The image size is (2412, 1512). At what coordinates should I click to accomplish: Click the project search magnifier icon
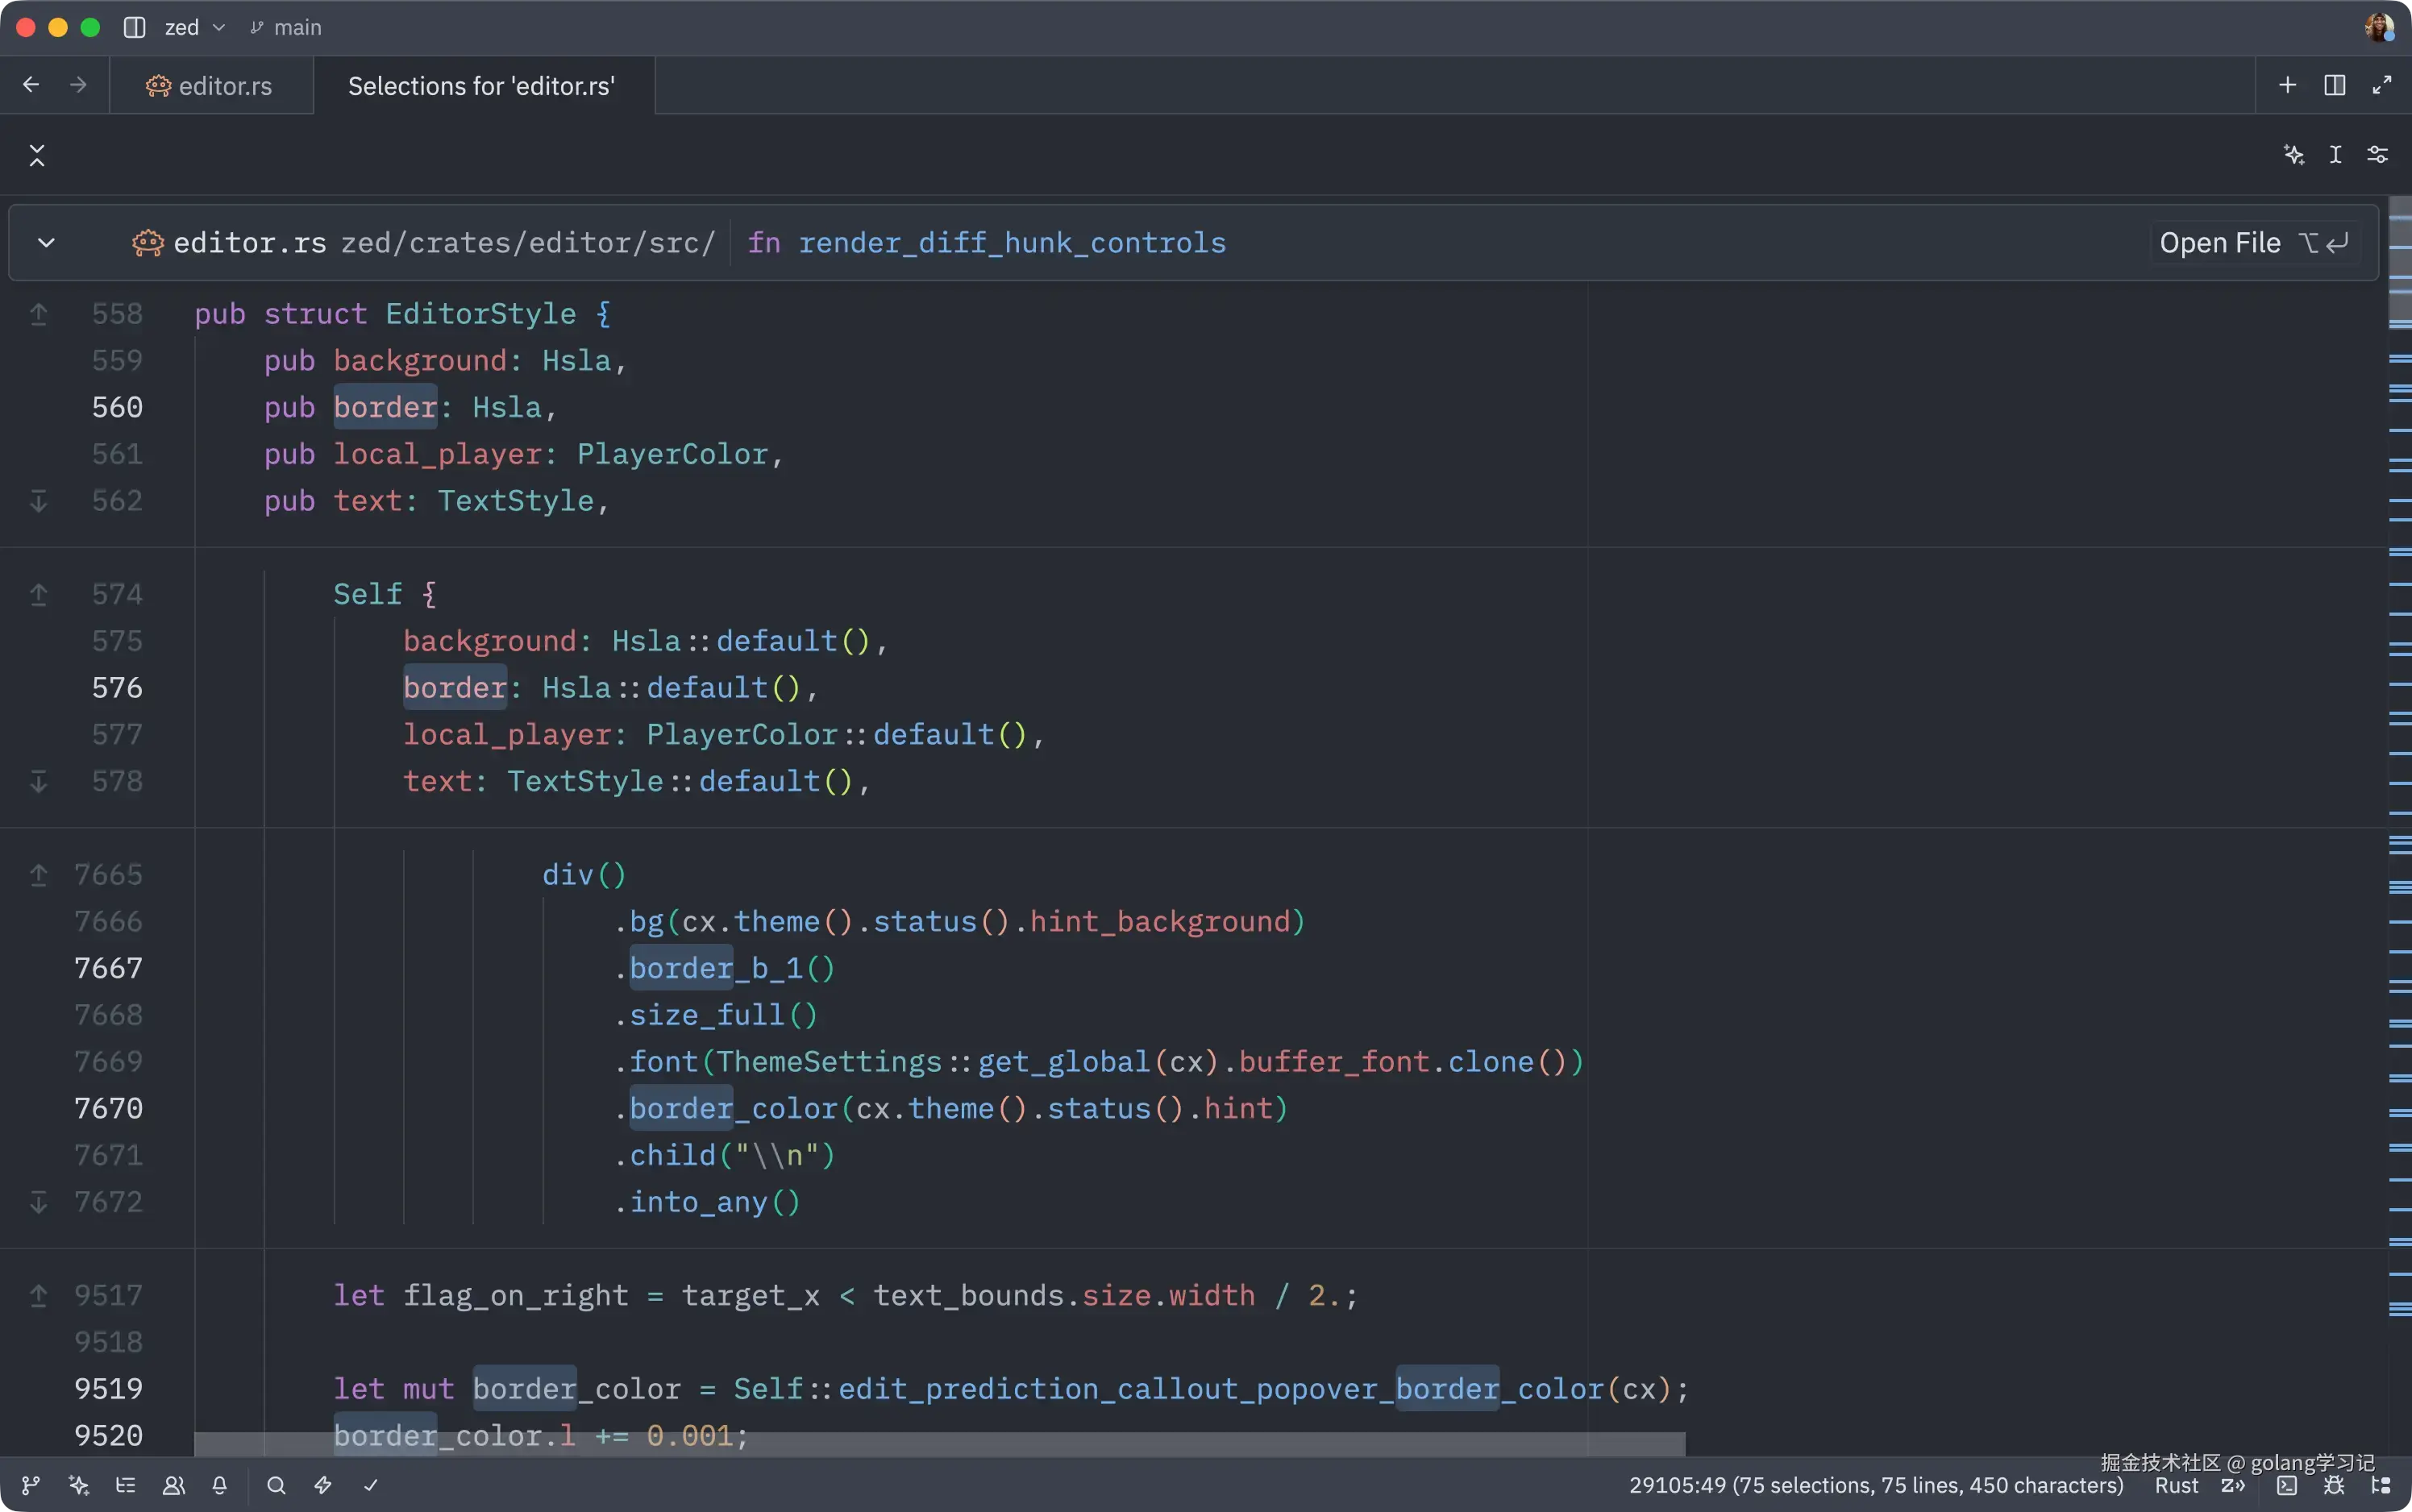(276, 1485)
